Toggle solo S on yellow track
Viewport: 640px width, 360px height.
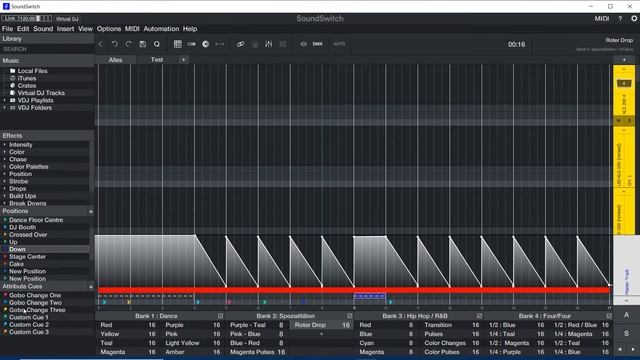point(629,120)
